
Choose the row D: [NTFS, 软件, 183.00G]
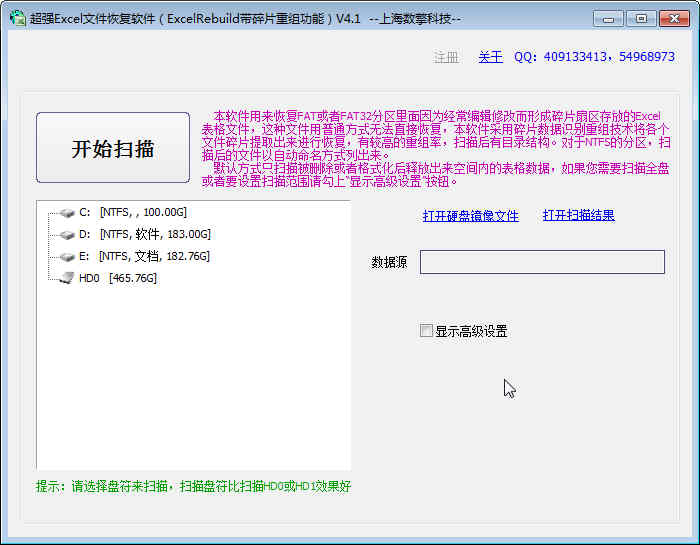[x=145, y=234]
